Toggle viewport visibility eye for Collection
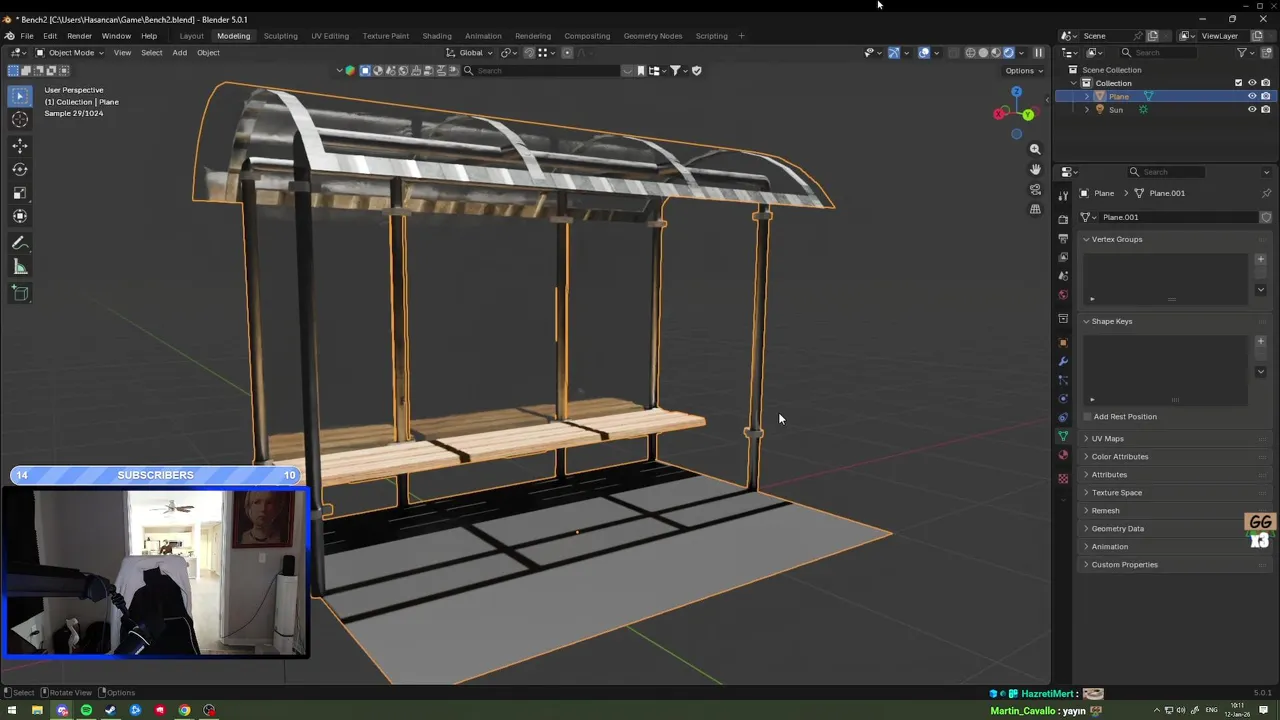This screenshot has width=1280, height=720. click(x=1251, y=83)
